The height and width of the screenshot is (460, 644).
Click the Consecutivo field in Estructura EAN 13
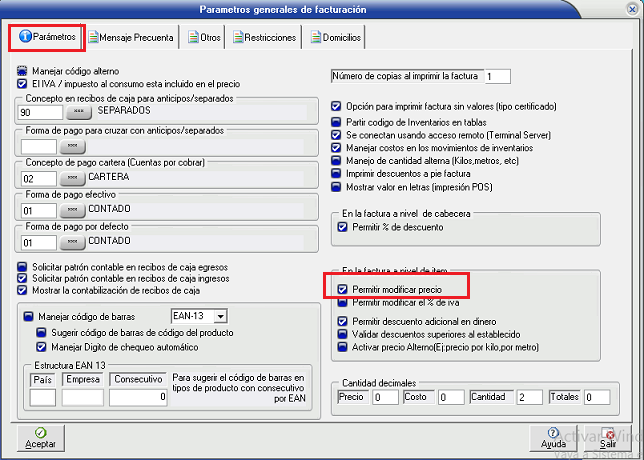(x=137, y=397)
